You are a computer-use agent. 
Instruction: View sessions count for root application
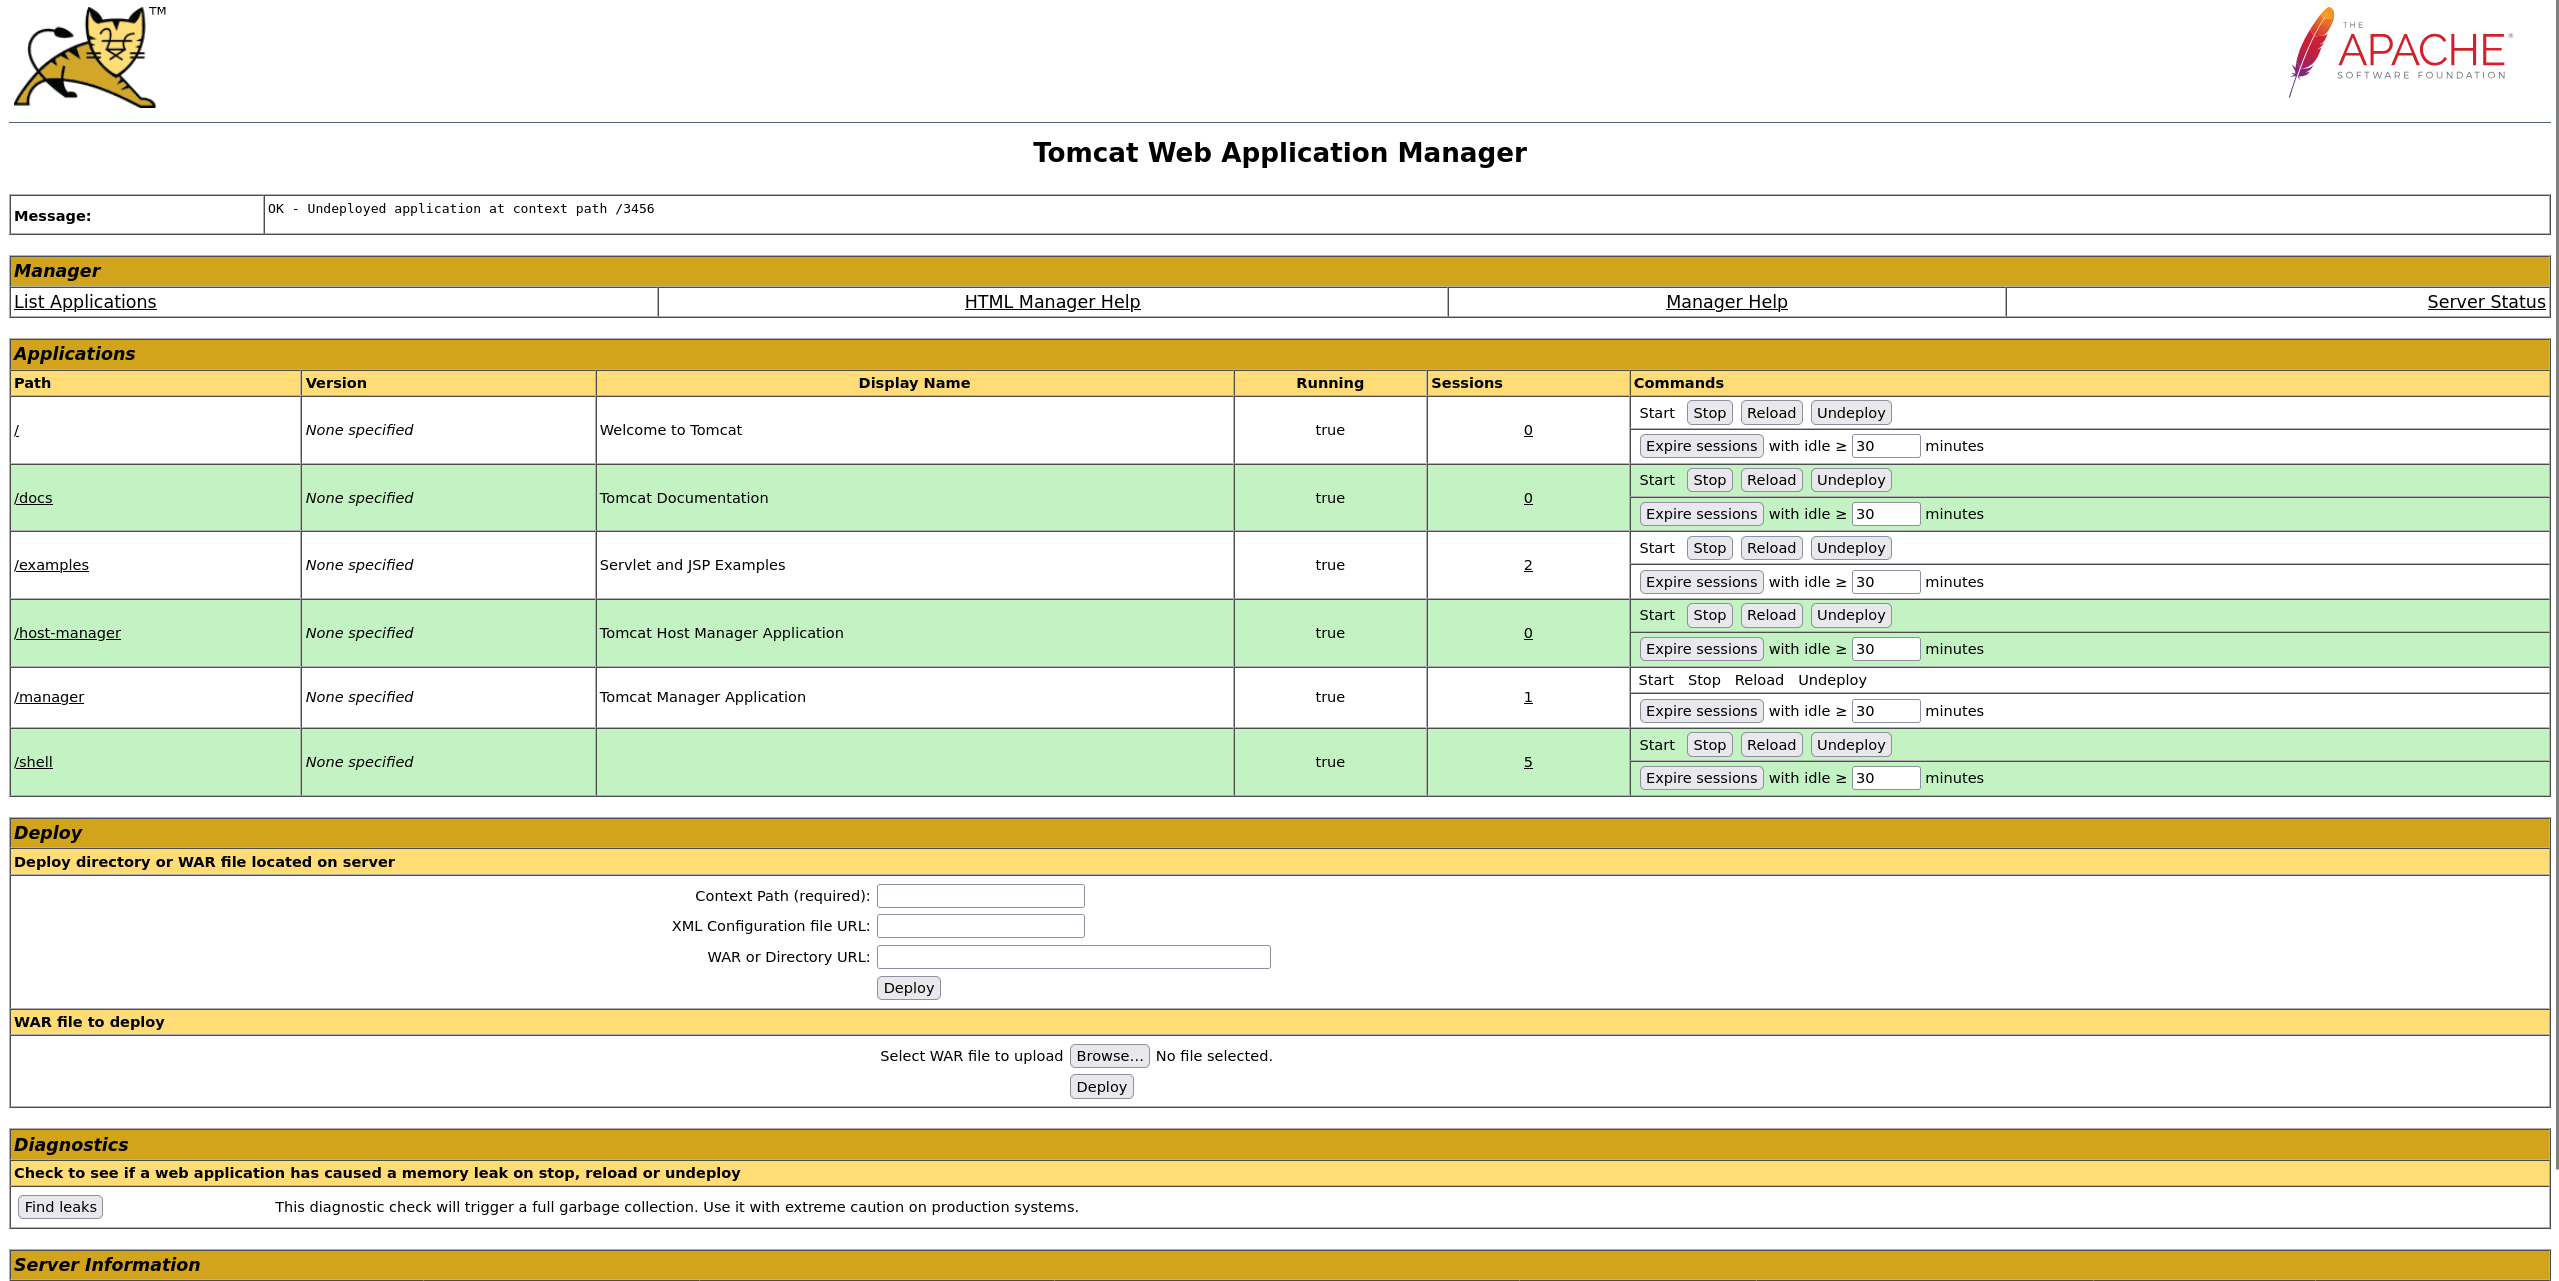coord(1528,430)
